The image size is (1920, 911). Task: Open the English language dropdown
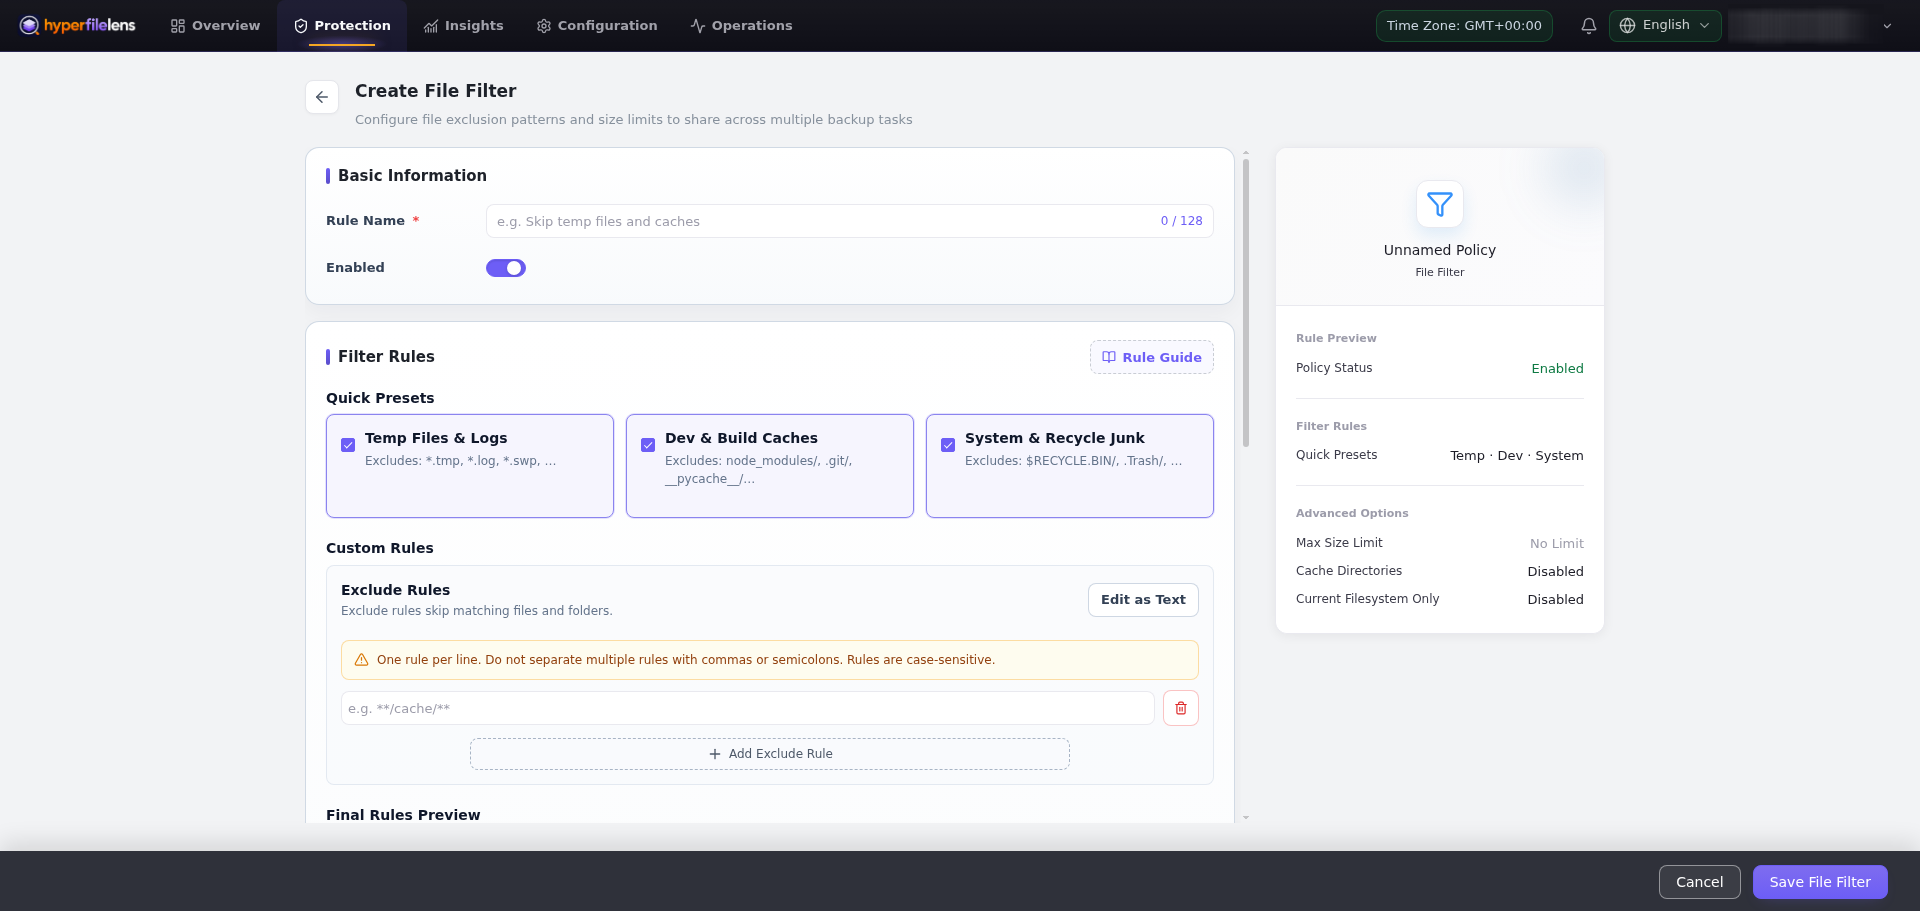[x=1665, y=25]
